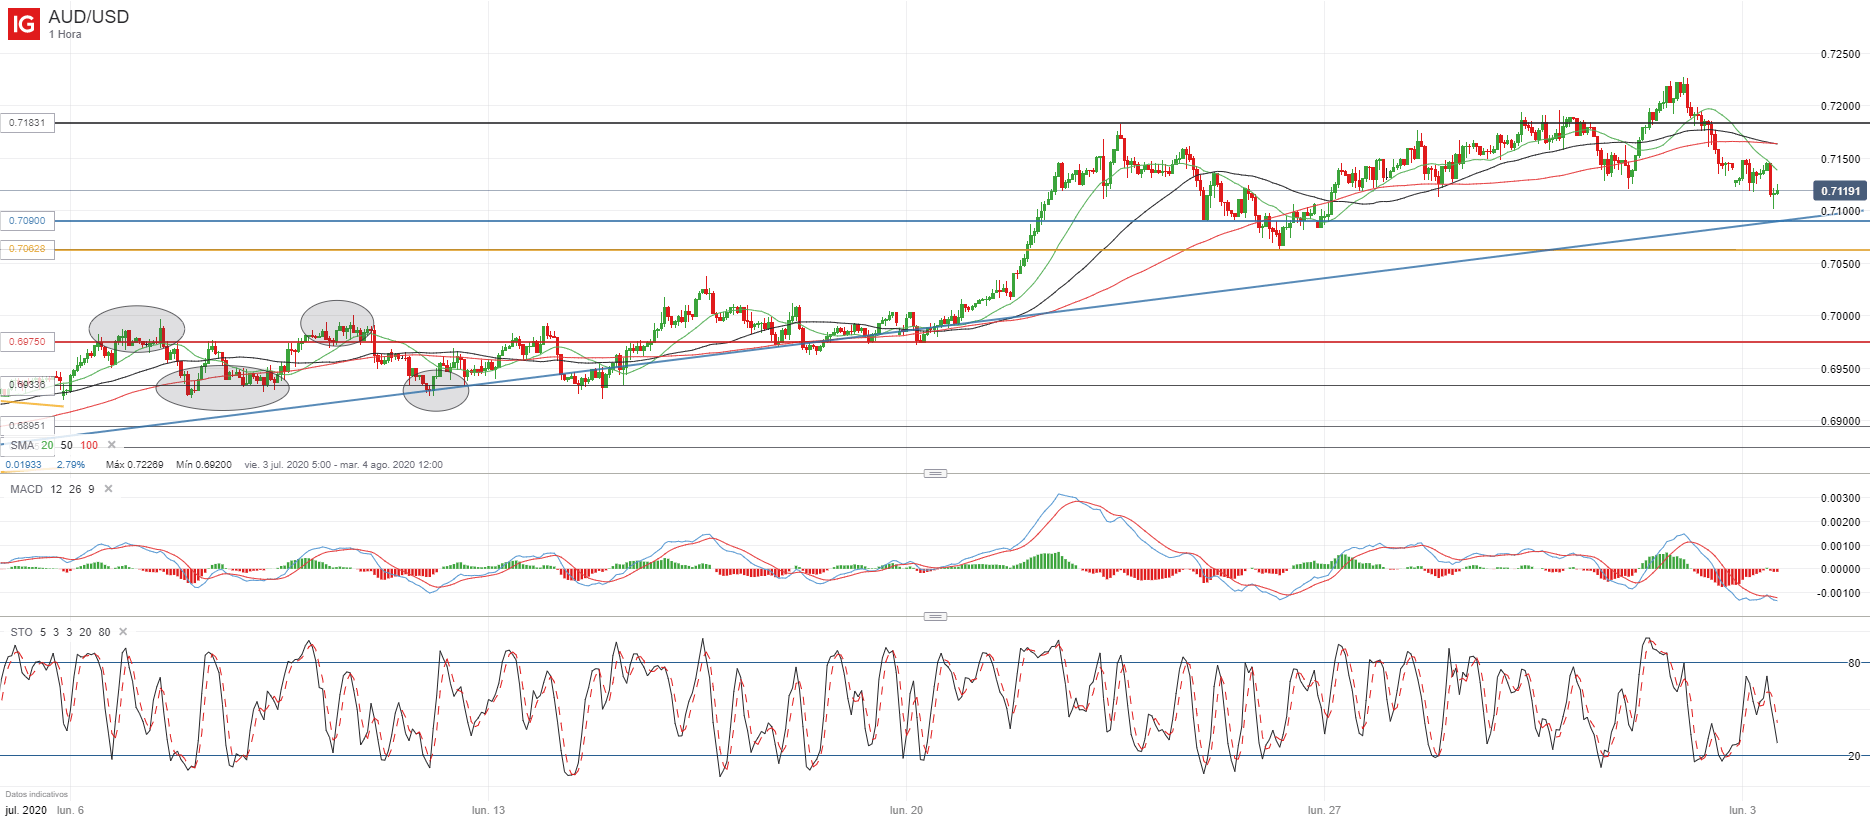1870x819 pixels.
Task: Select the SMA indicator label
Action: coord(22,446)
